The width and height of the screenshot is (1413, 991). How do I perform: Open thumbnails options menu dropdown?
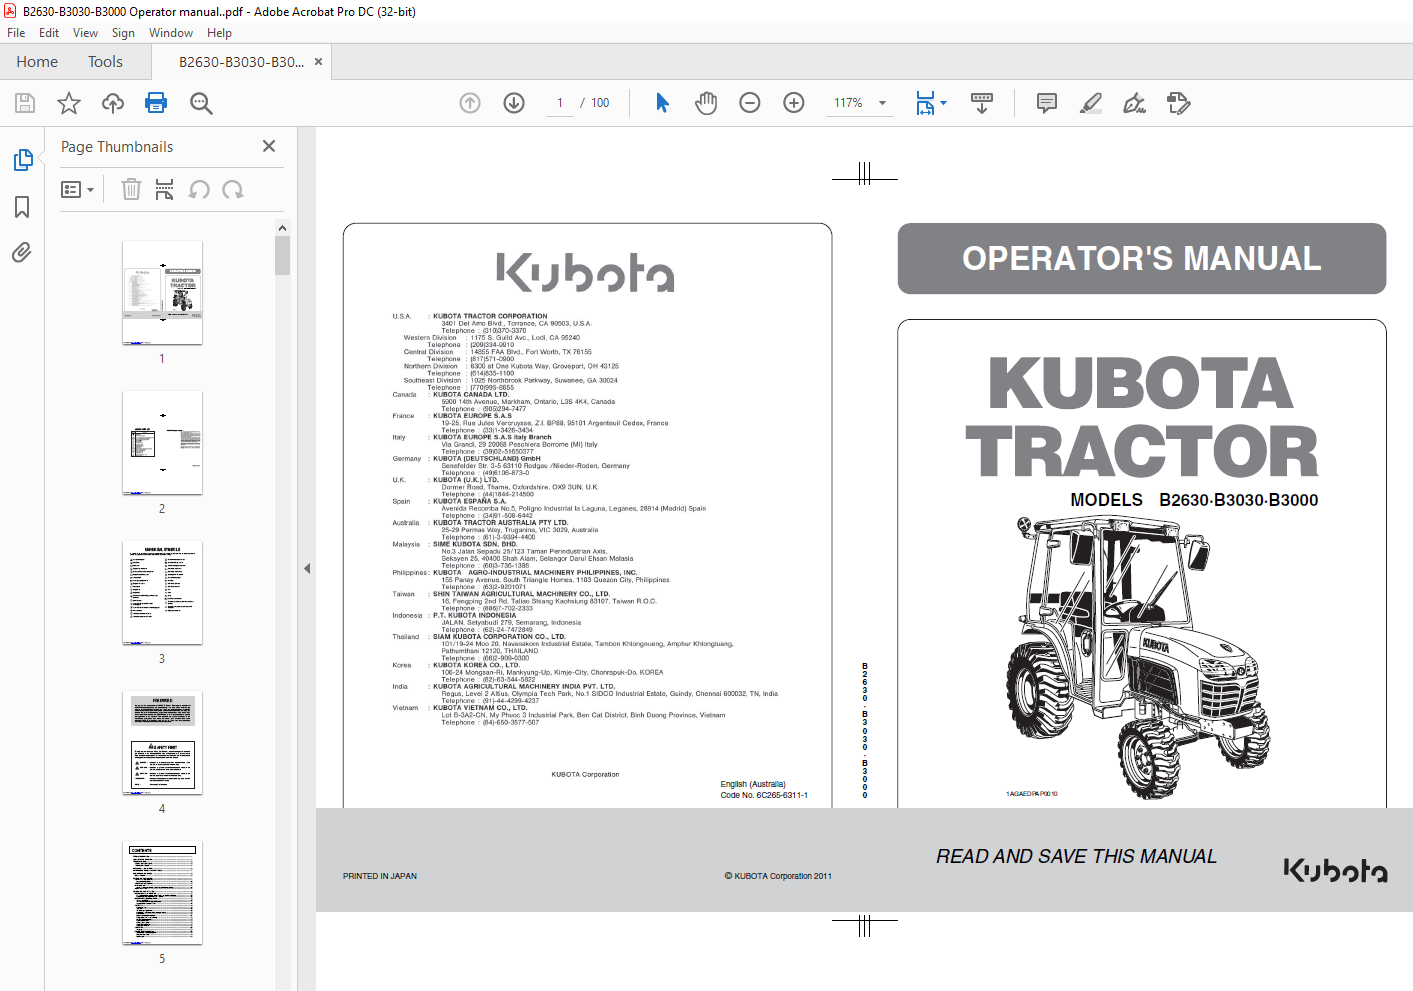[77, 189]
